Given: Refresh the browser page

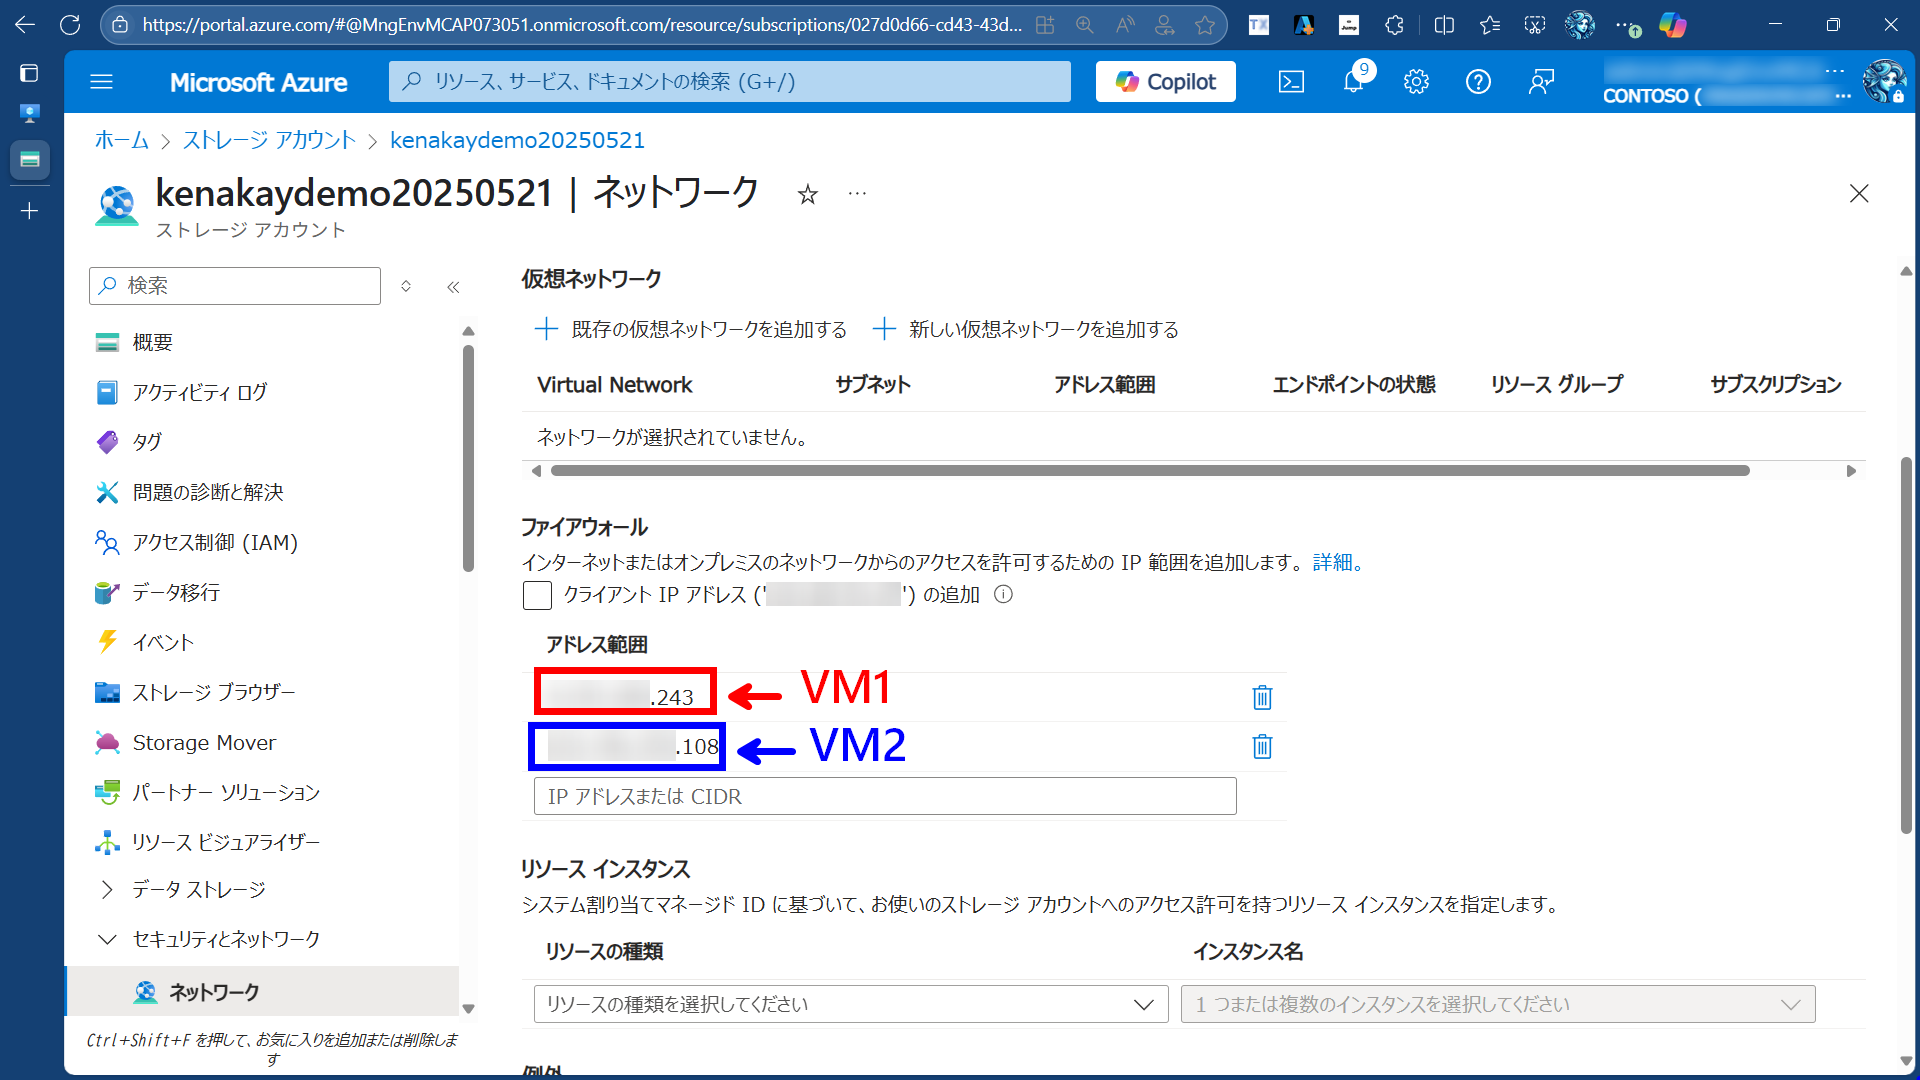Looking at the screenshot, I should 70,25.
